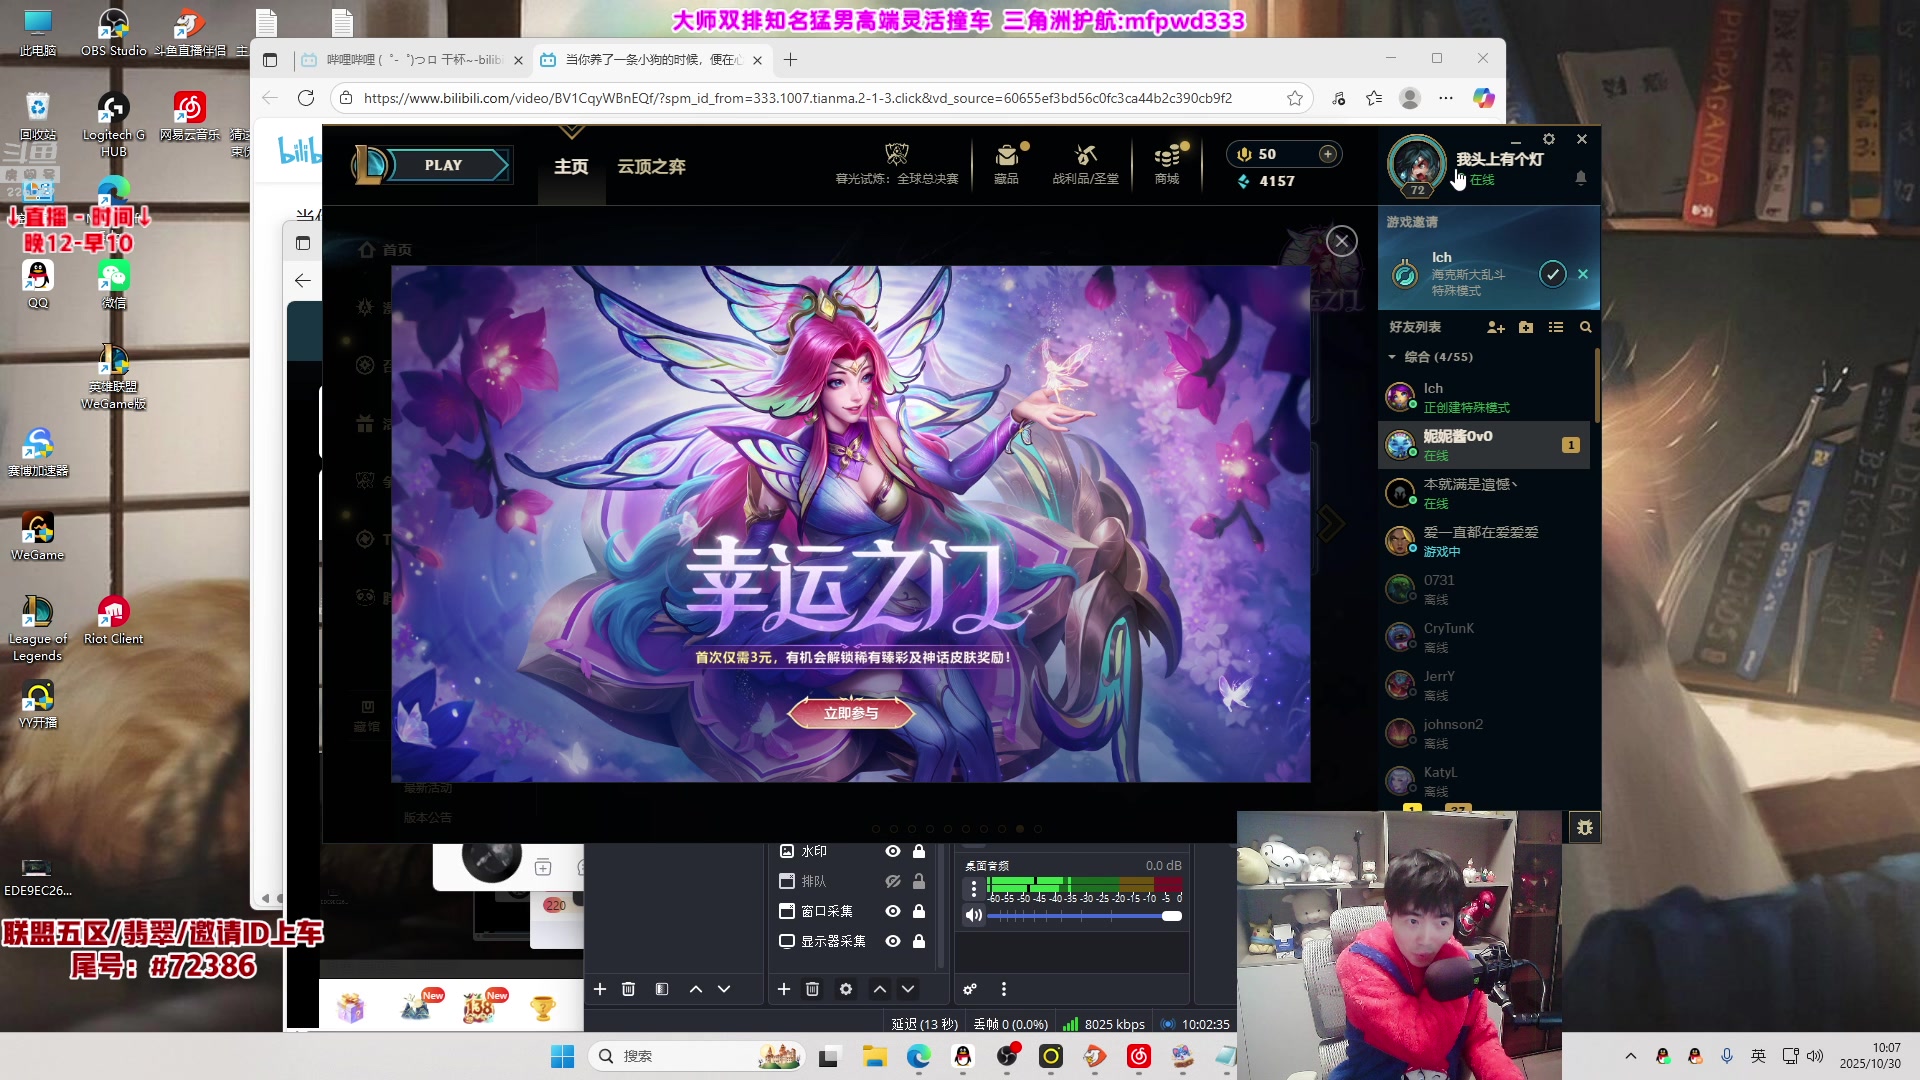Open the 藏品 collection icon
The image size is (1920, 1080).
(x=1007, y=164)
